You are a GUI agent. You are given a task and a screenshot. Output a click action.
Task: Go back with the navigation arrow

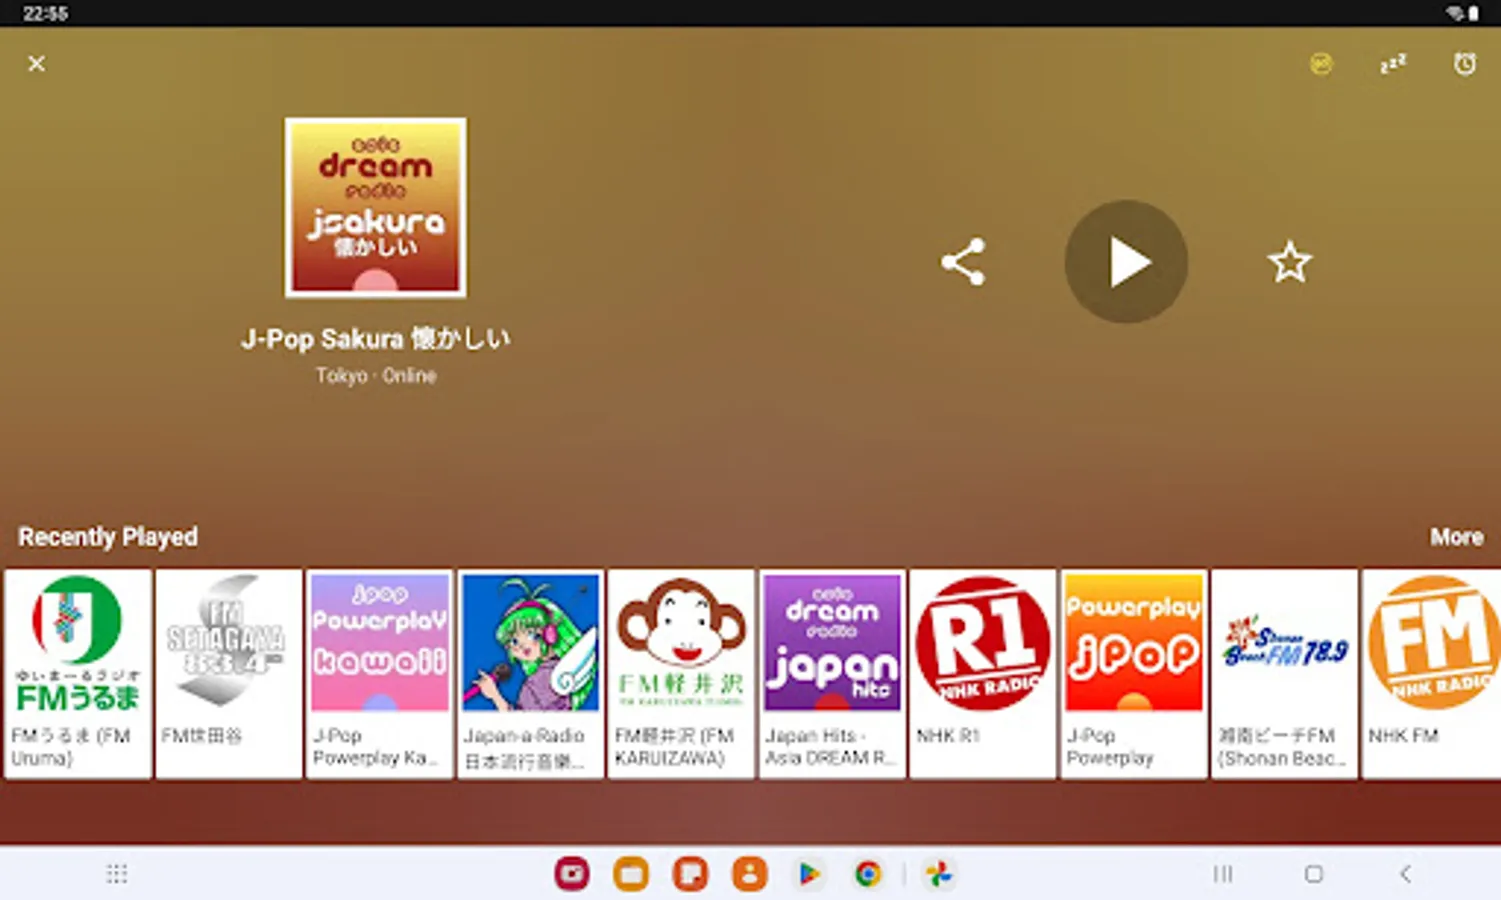(x=1405, y=874)
